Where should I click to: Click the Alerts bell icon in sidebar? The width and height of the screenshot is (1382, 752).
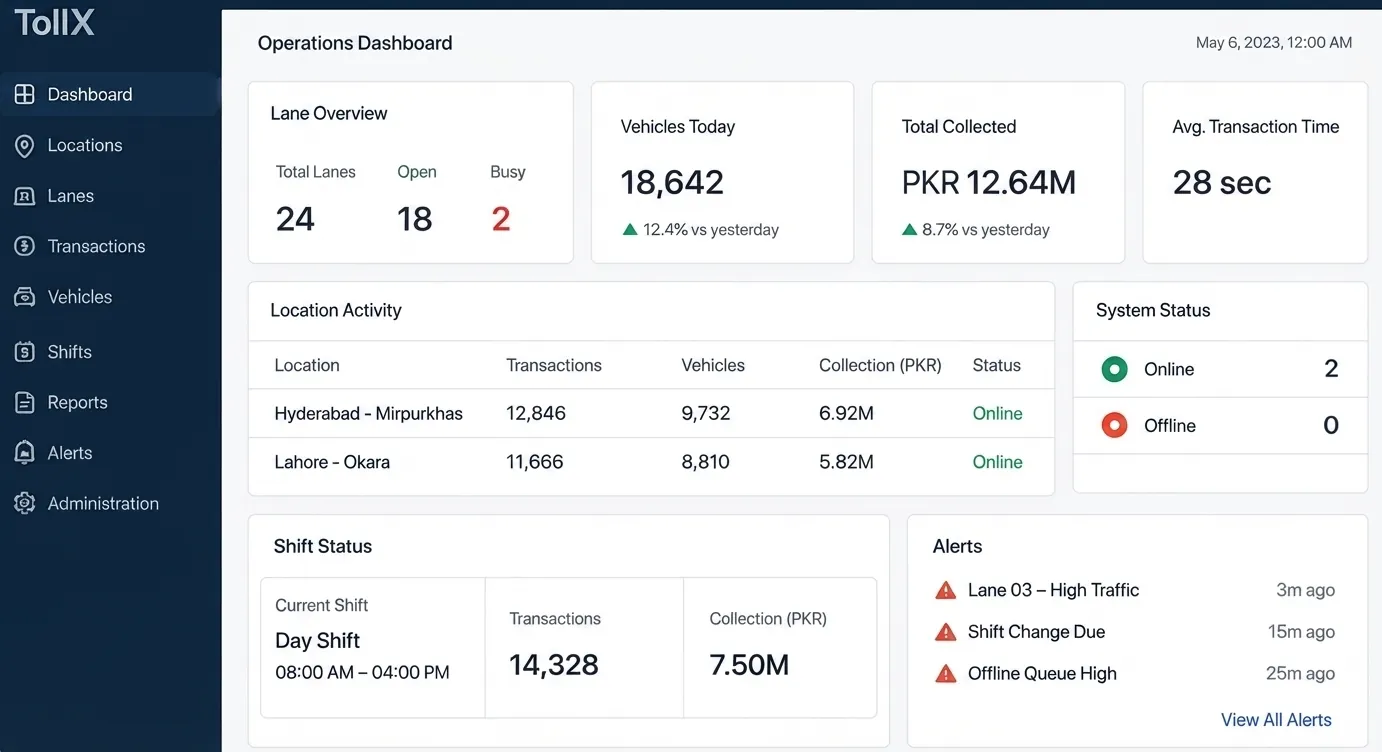[25, 453]
